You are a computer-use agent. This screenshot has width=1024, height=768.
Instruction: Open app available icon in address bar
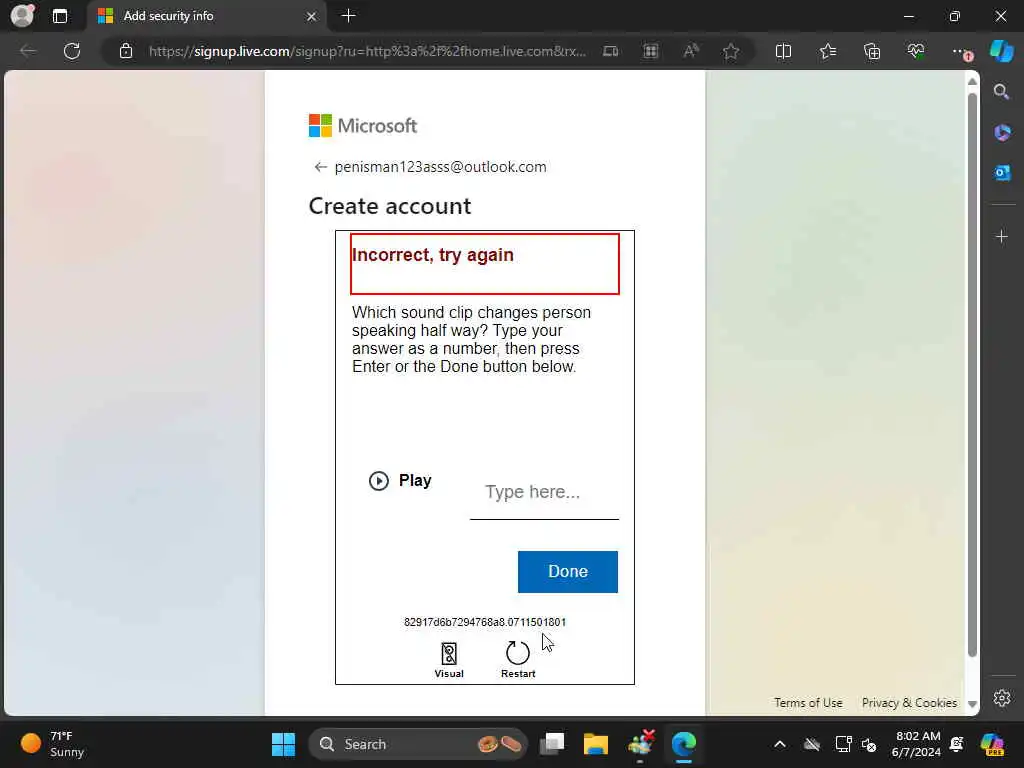(x=611, y=51)
